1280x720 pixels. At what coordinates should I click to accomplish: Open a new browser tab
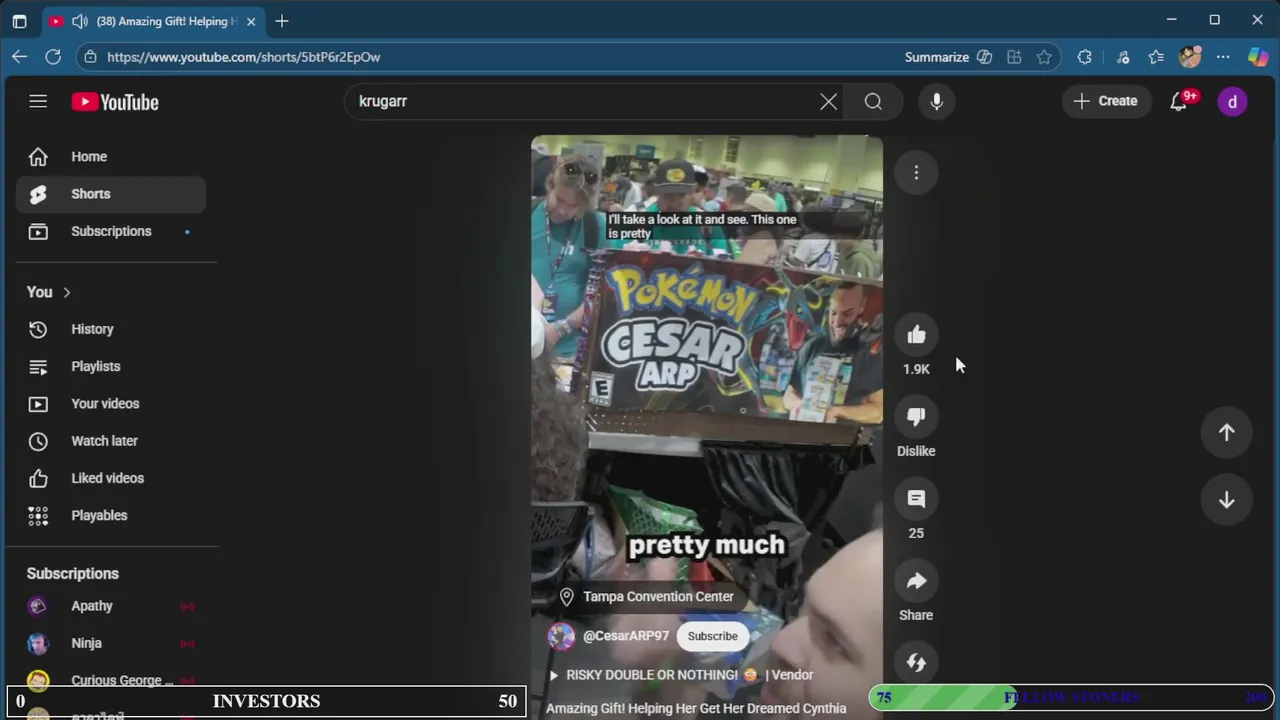pos(282,21)
